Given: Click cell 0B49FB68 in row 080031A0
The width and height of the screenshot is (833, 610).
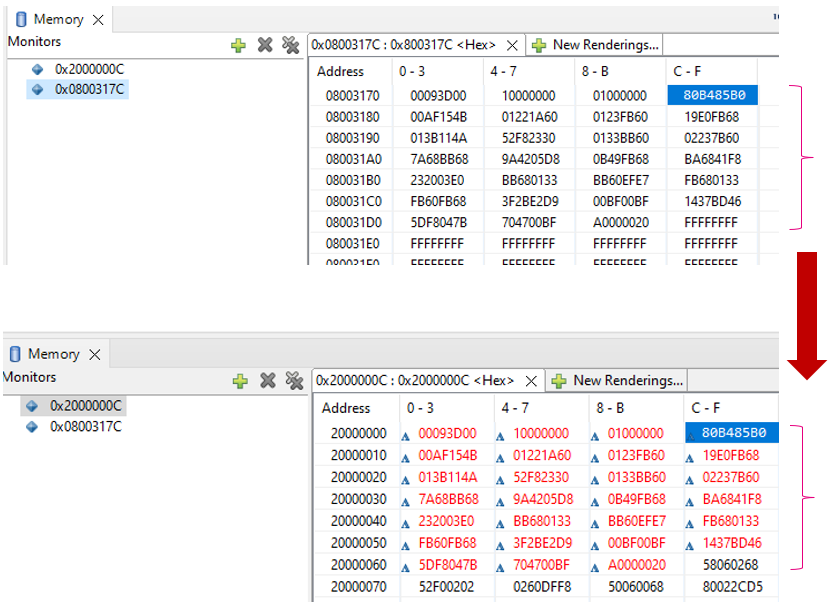Looking at the screenshot, I should (x=621, y=159).
